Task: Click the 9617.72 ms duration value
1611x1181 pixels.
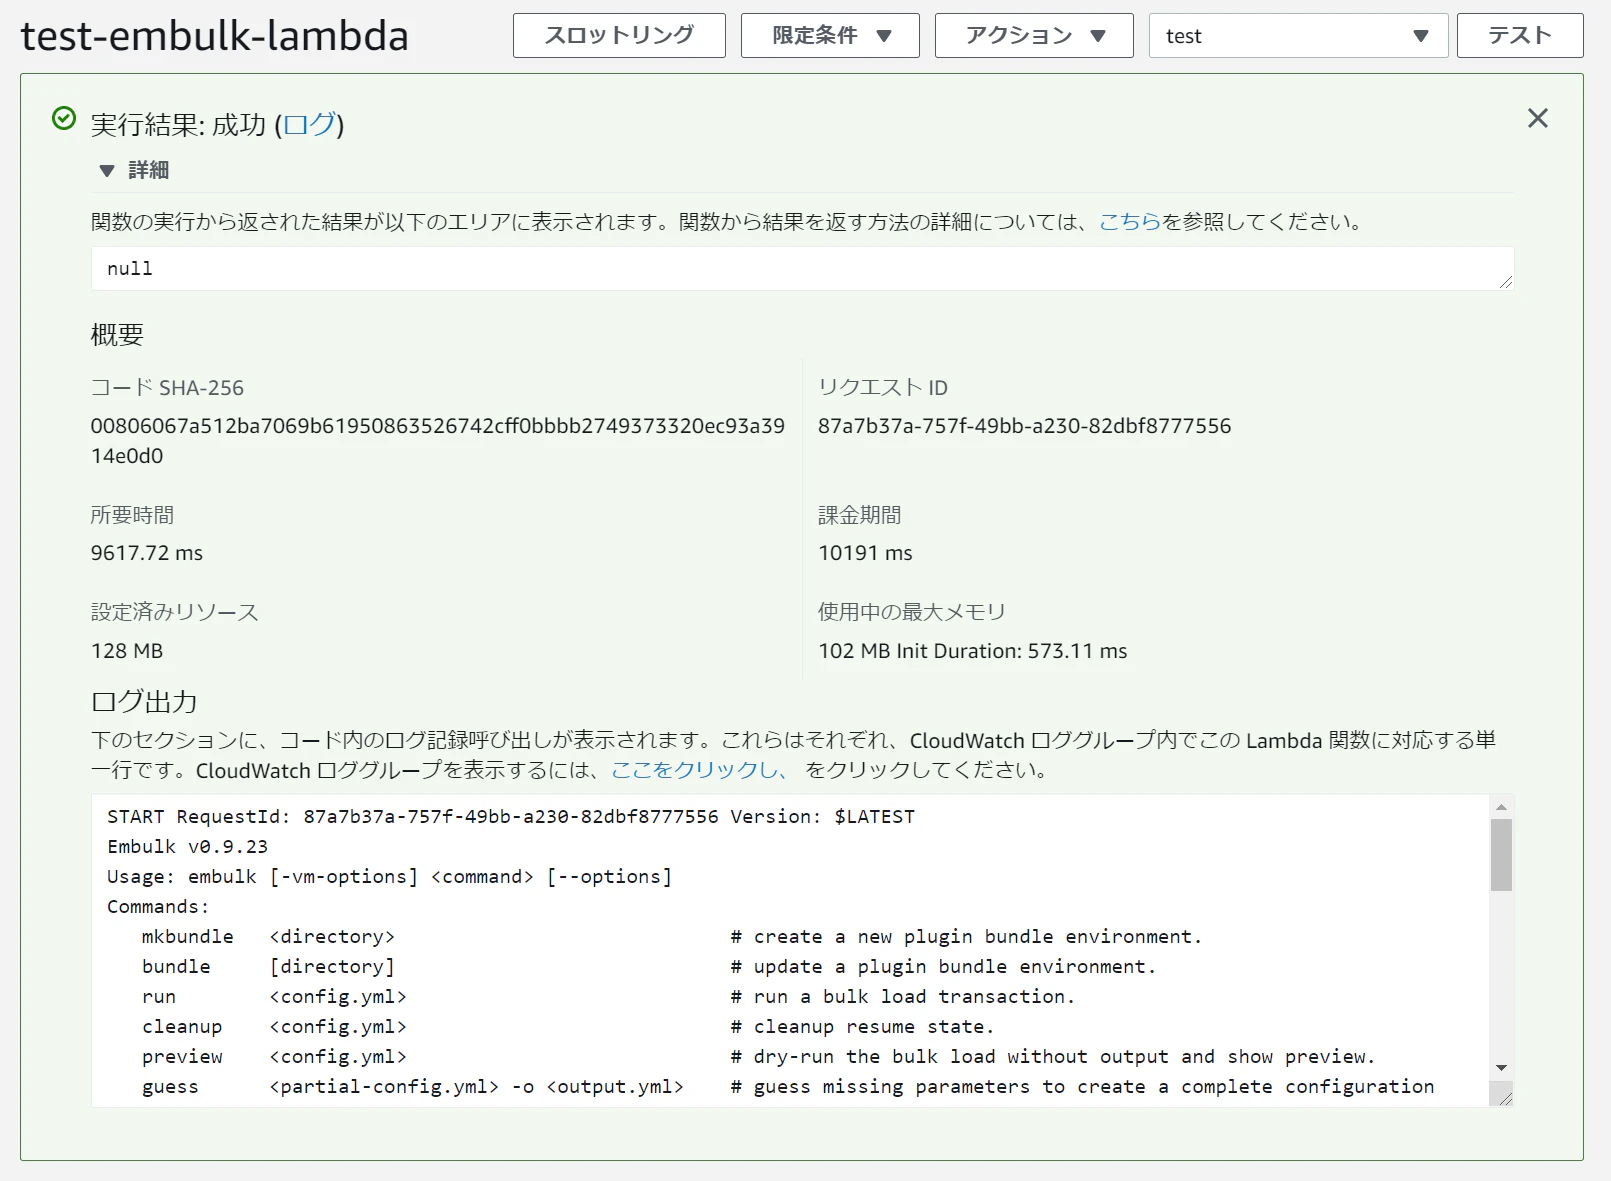Action: click(x=146, y=553)
